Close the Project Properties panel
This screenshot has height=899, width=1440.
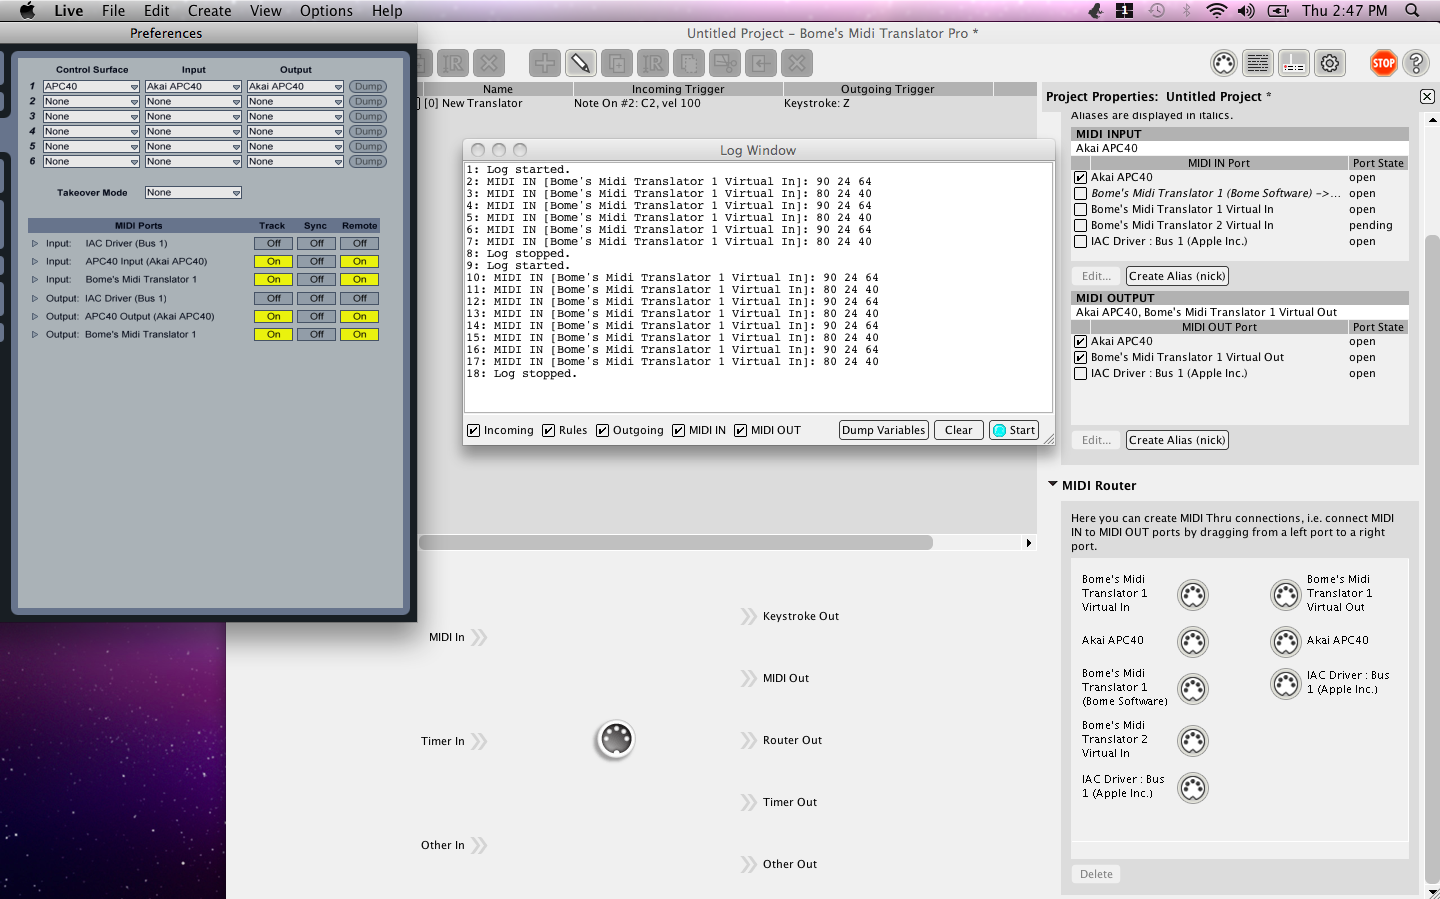click(1427, 97)
